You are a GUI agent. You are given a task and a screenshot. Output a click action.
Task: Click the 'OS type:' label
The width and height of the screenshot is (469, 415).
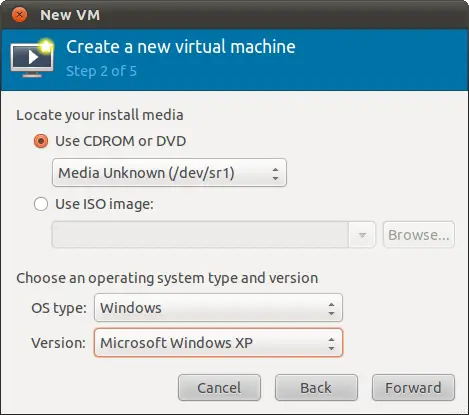[59, 308]
